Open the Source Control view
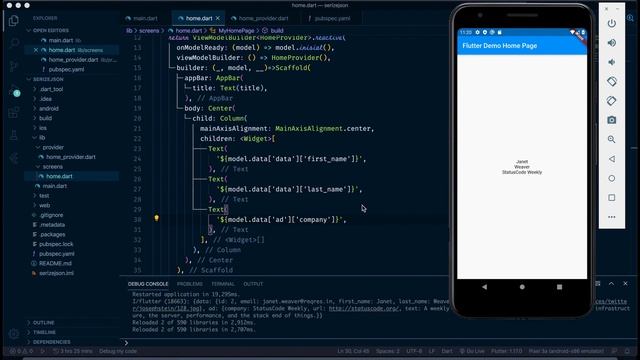Viewport: 640px width, 360px height. 13,66
